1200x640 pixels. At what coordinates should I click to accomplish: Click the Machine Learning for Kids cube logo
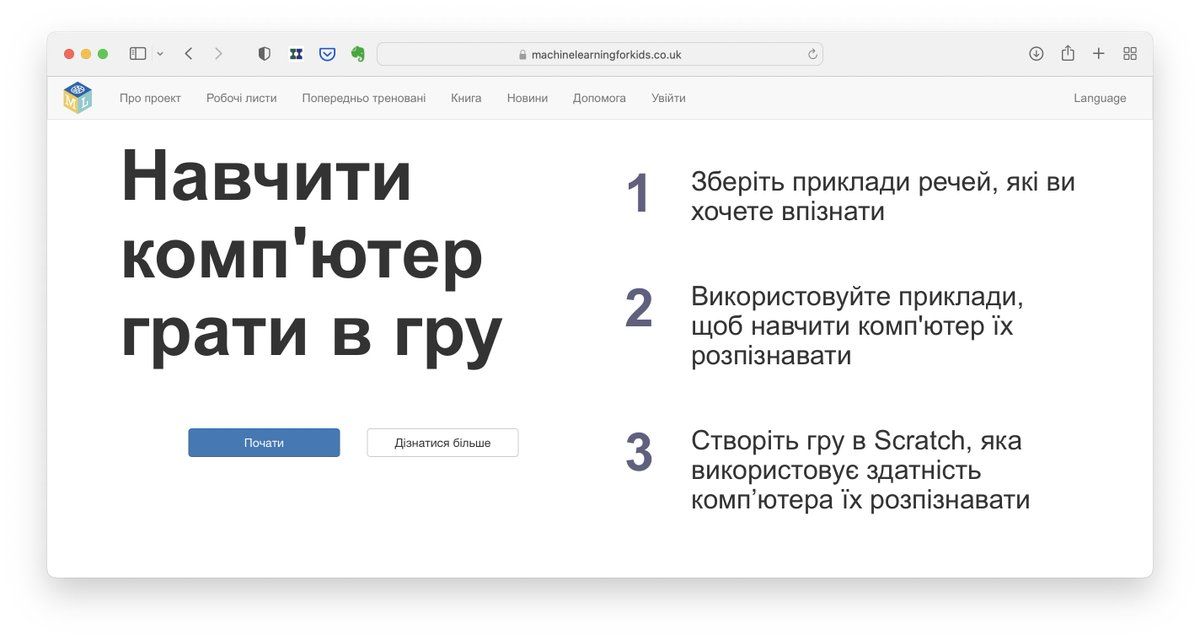77,98
